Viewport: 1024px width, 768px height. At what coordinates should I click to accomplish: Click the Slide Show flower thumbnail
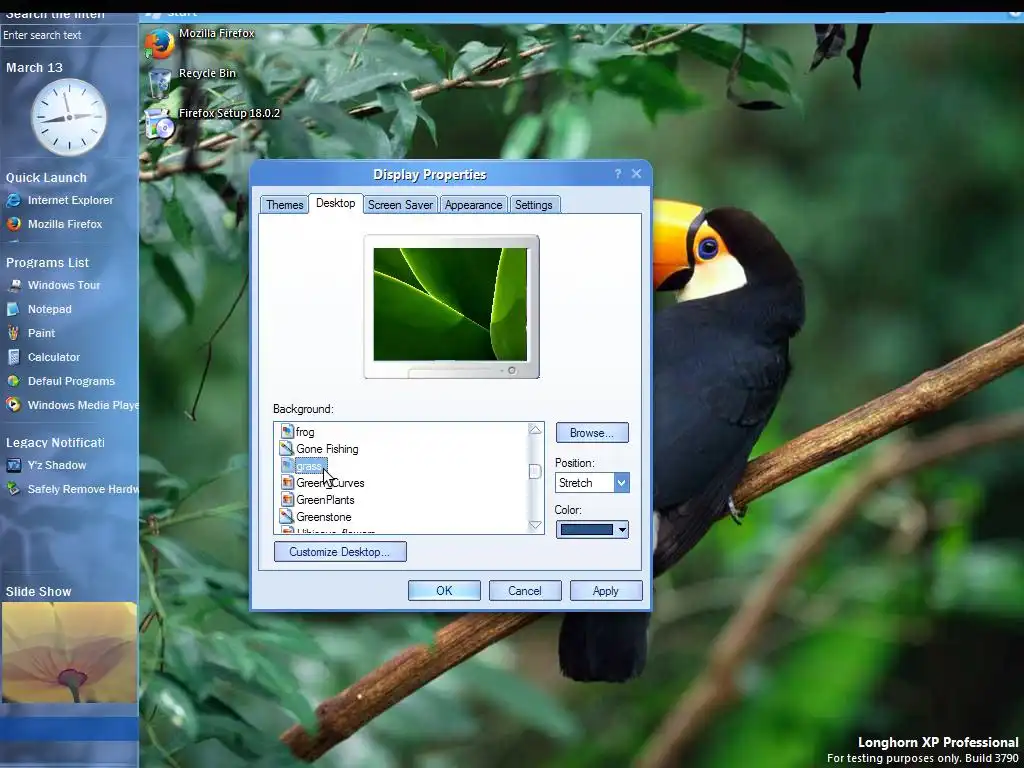[69, 652]
